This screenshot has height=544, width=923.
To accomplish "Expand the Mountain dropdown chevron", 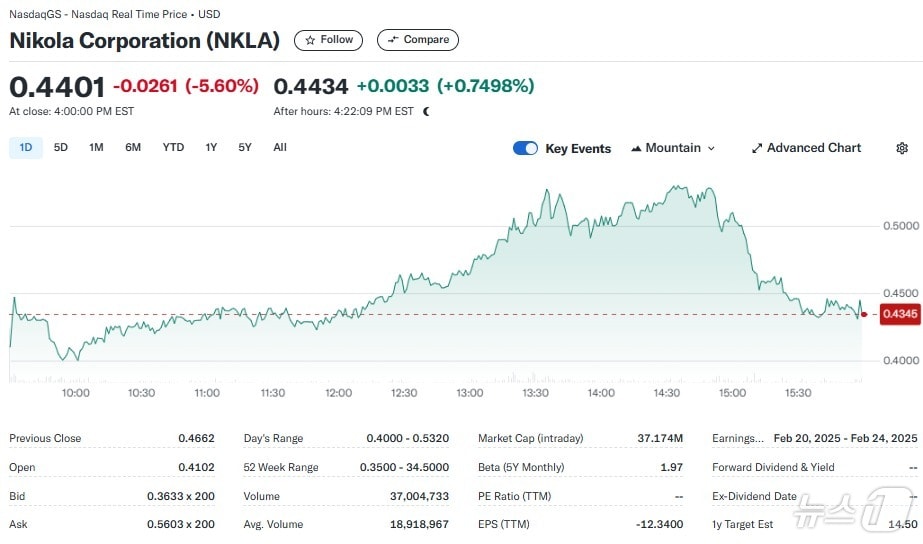I will [x=711, y=148].
